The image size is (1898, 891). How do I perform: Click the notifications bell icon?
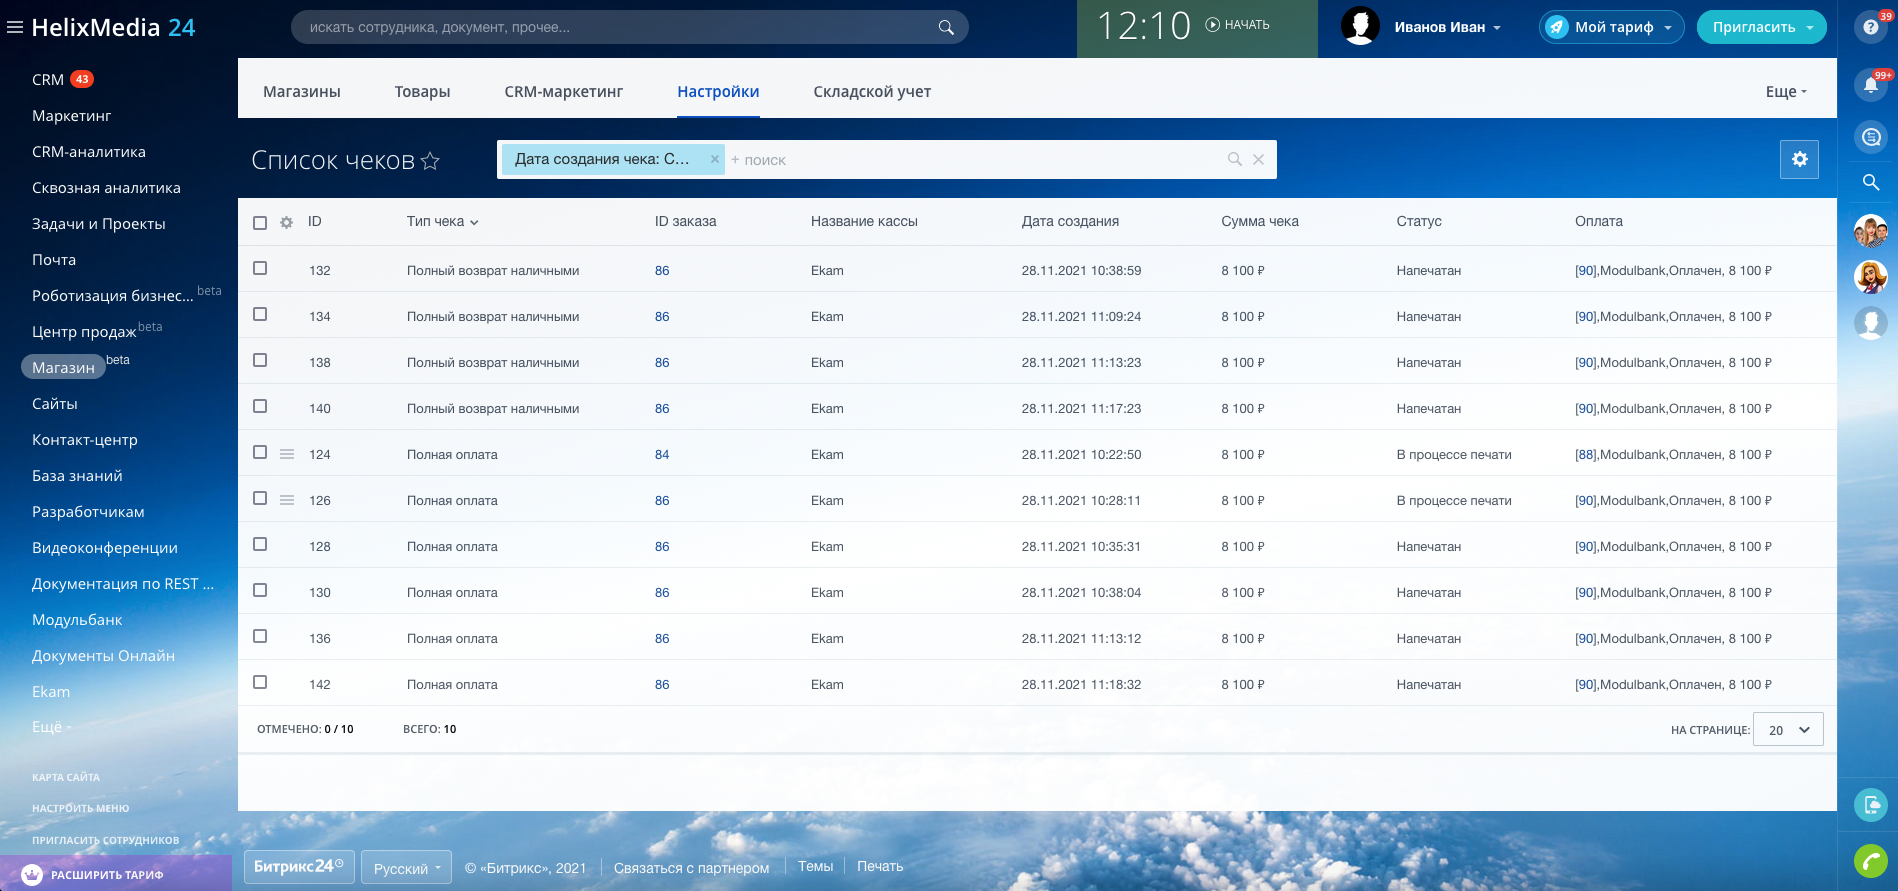pos(1870,85)
